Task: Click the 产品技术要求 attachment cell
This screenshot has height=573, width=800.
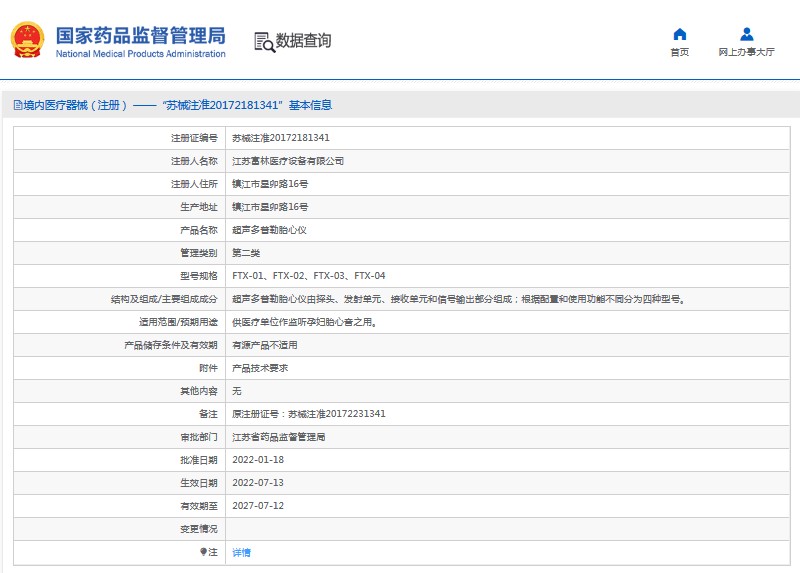Action: [x=260, y=368]
